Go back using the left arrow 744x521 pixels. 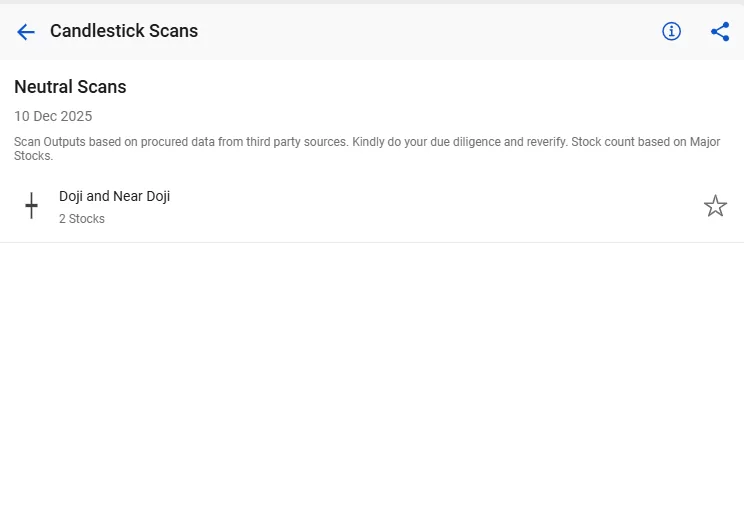coord(26,32)
